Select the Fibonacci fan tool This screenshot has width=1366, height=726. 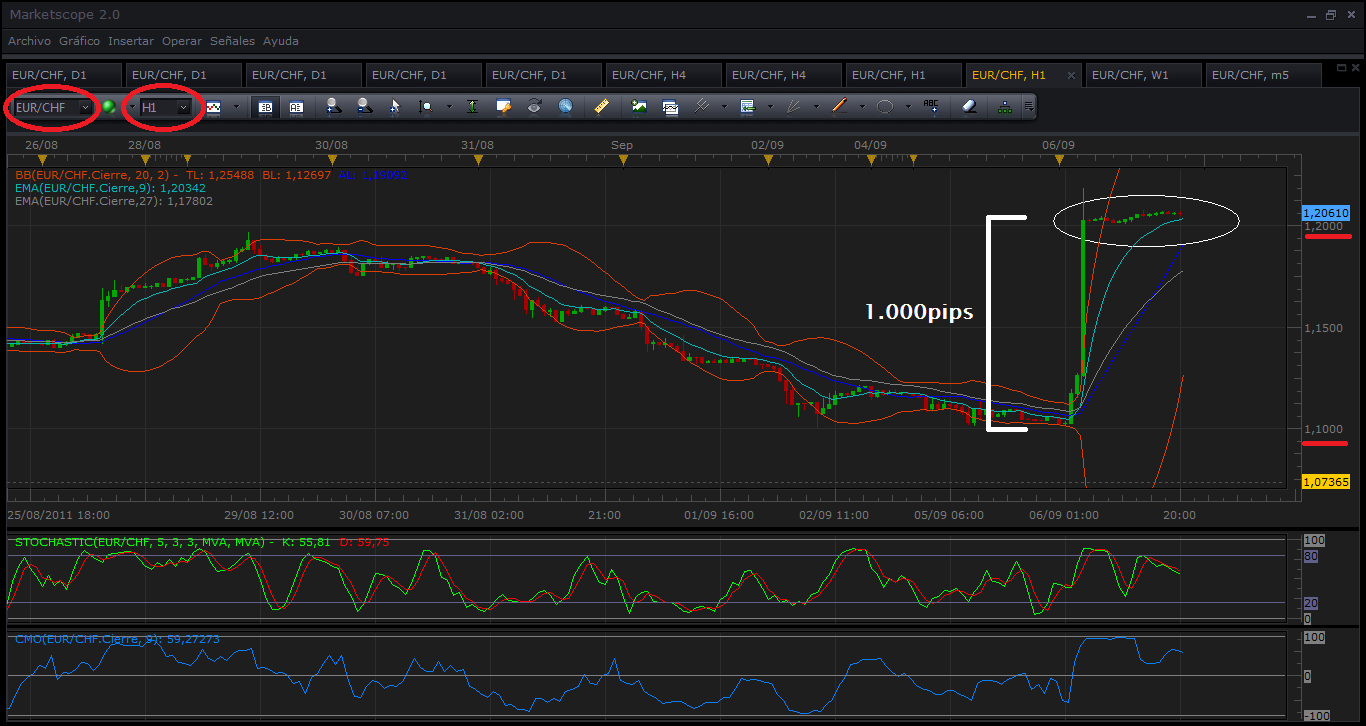point(794,107)
